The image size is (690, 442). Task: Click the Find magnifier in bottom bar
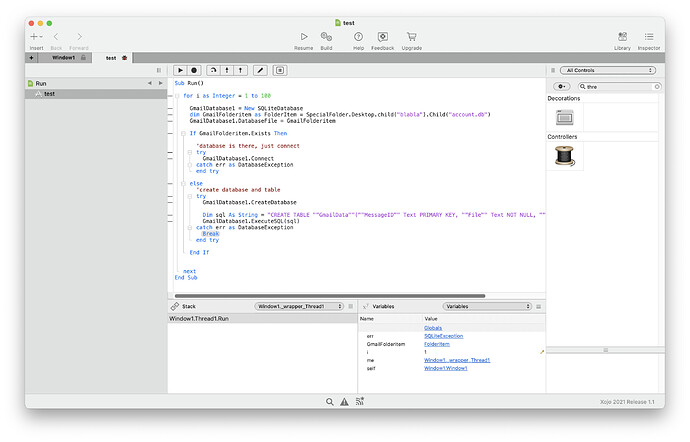[x=329, y=402]
